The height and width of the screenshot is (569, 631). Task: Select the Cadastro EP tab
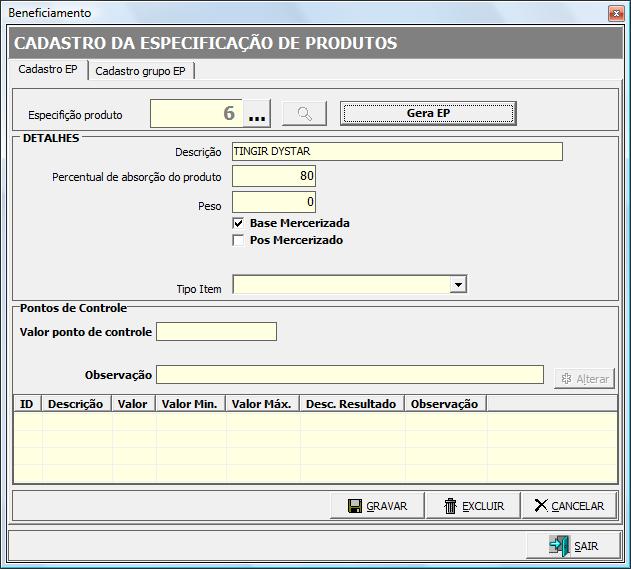pyautogui.click(x=47, y=70)
